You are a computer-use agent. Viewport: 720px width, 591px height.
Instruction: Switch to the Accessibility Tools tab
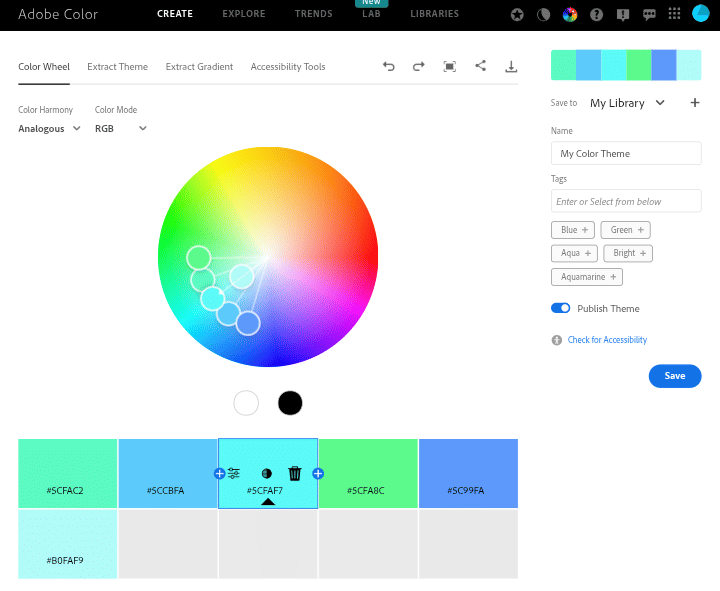point(288,67)
